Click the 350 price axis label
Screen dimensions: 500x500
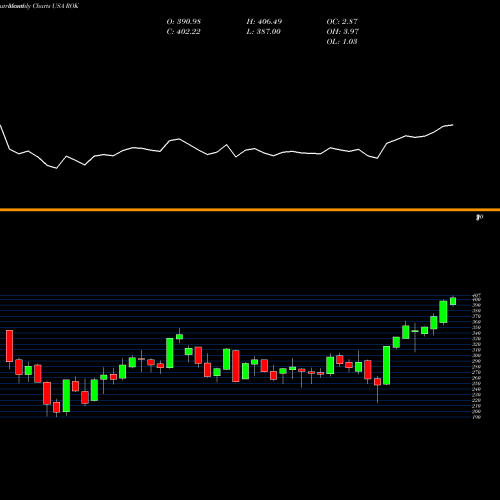point(477,328)
